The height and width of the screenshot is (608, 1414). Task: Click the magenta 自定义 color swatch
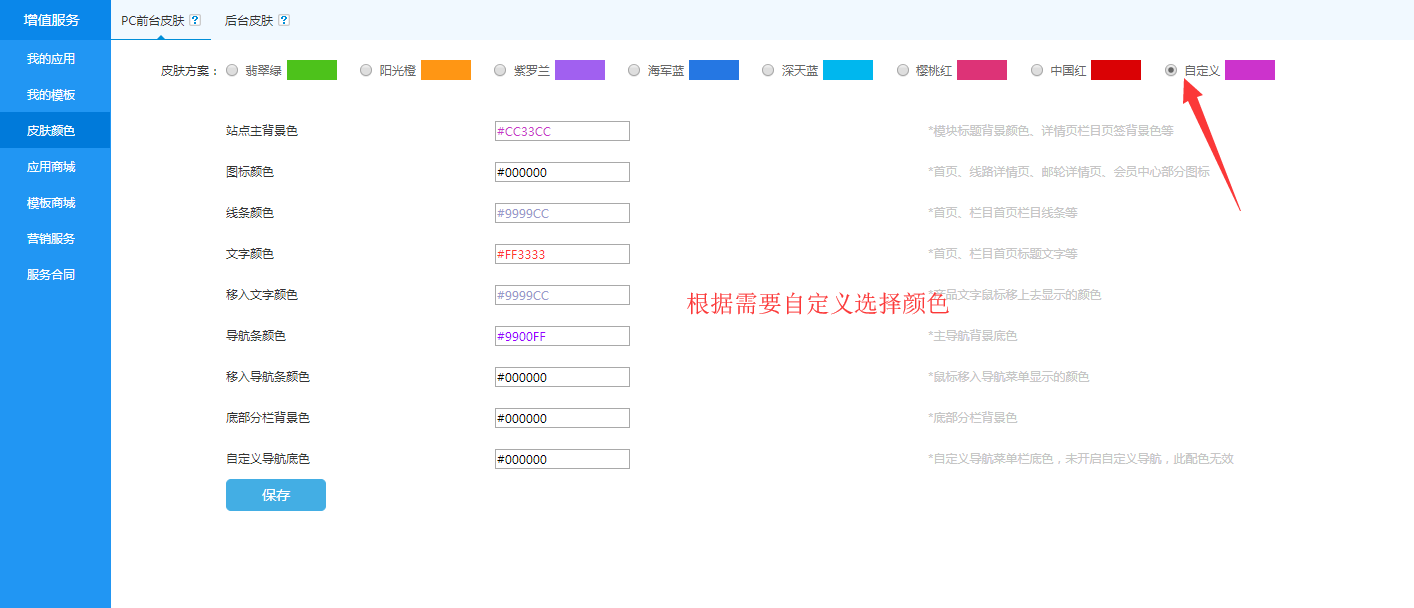[1250, 70]
